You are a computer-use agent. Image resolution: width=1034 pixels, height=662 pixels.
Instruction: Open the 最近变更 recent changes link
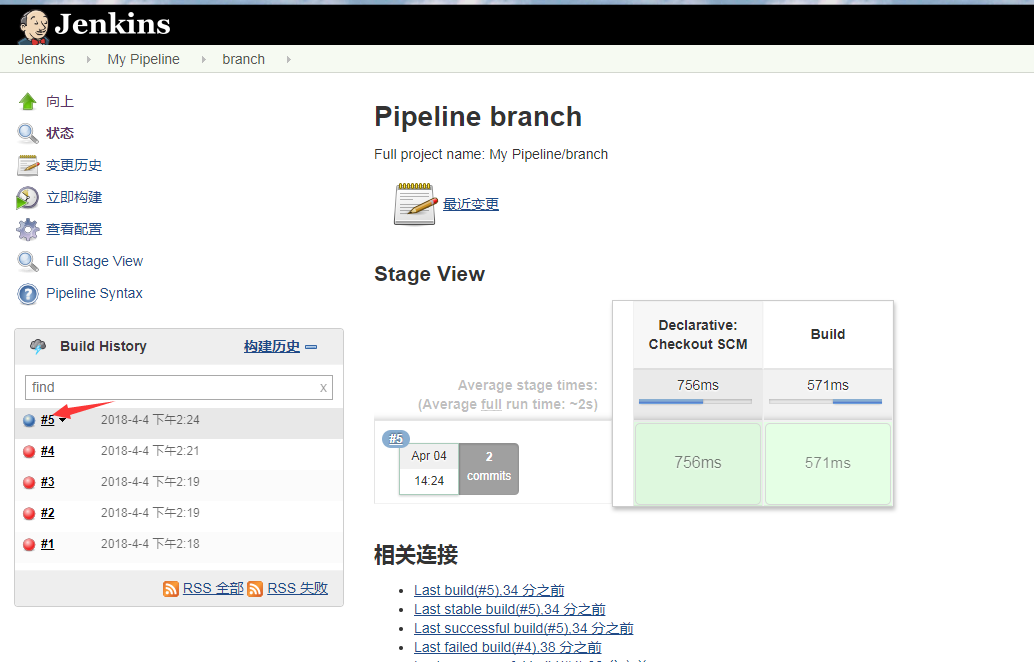pos(471,204)
